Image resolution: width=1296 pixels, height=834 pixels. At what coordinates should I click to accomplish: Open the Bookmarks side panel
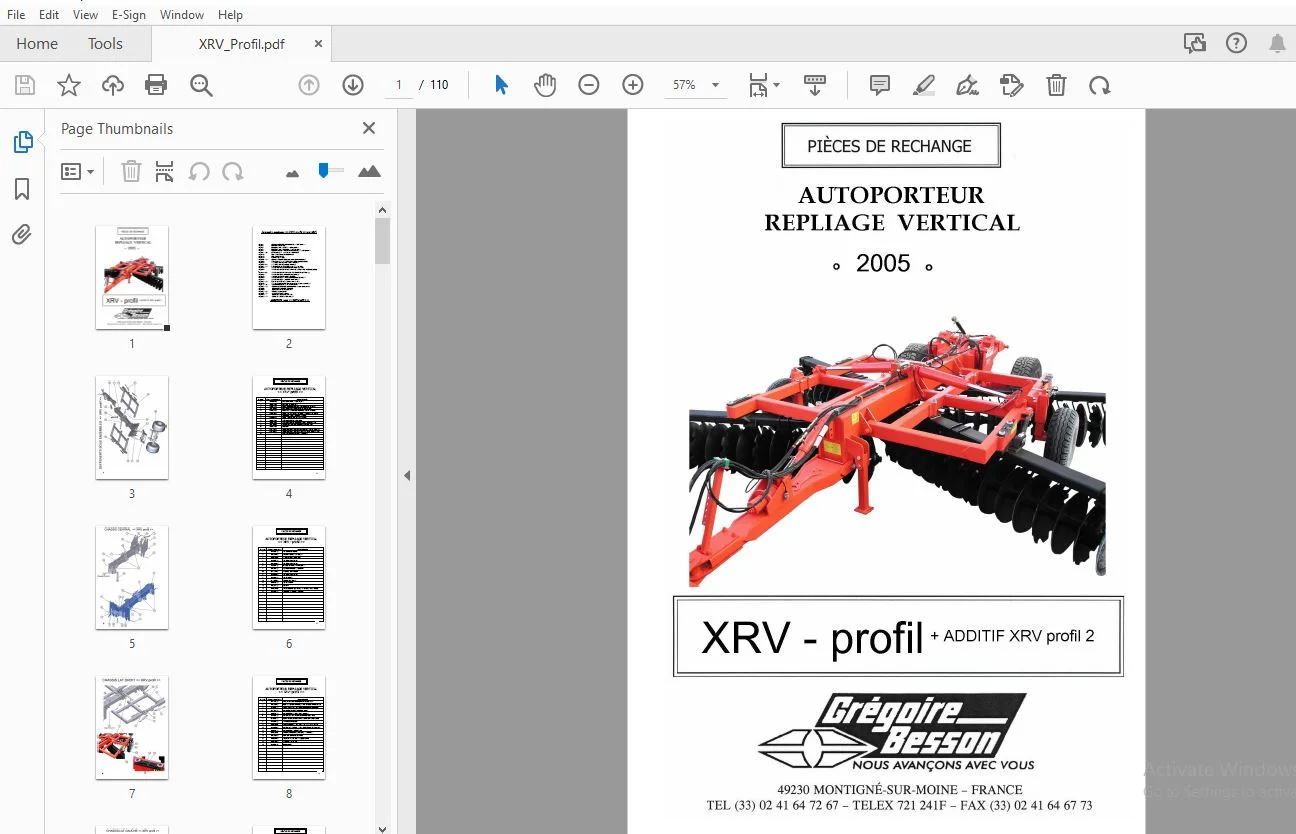(22, 189)
